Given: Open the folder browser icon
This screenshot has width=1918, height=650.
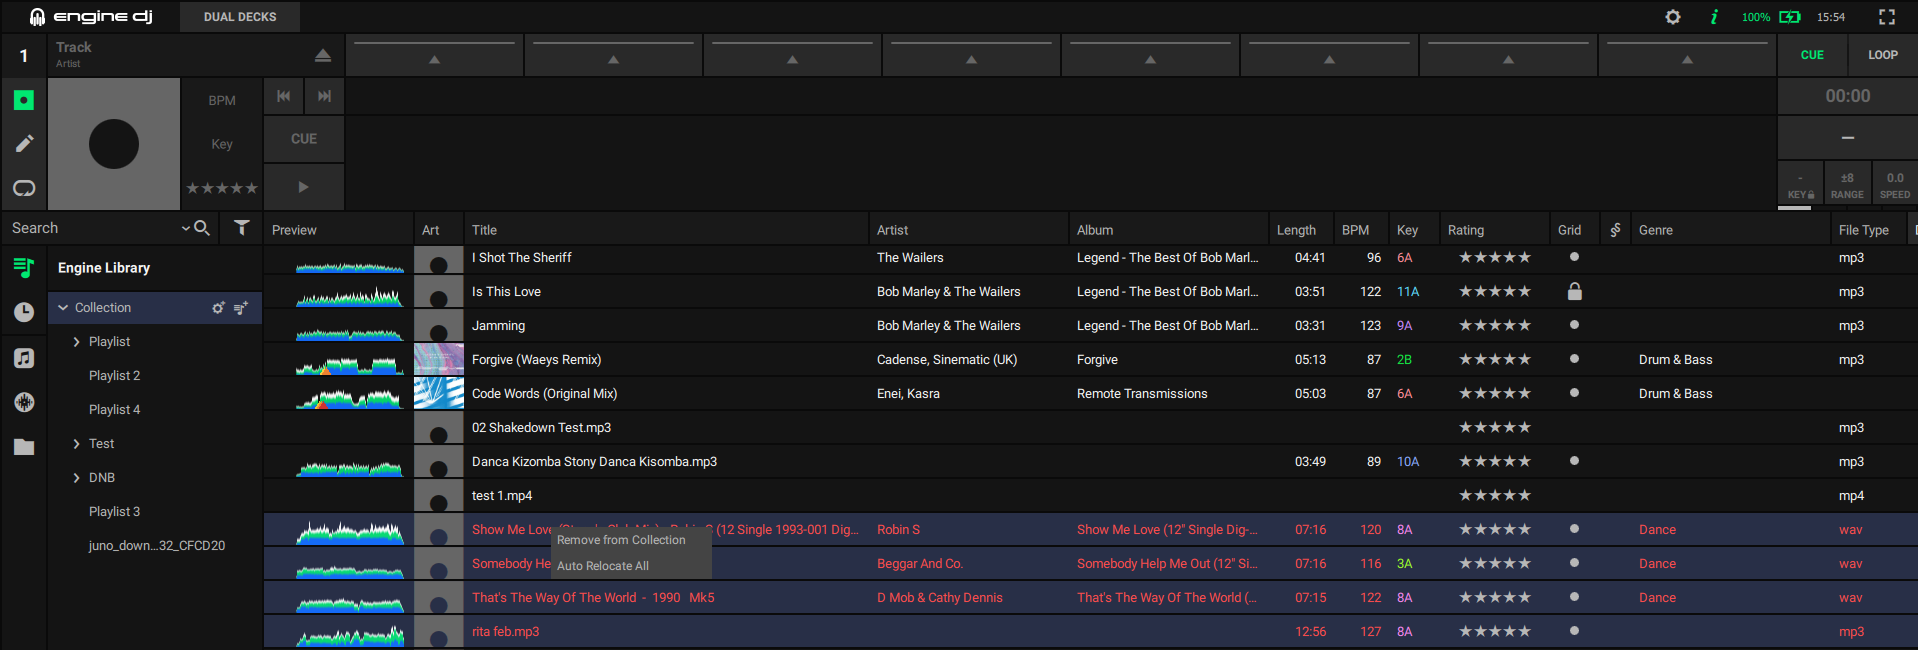Looking at the screenshot, I should [24, 447].
